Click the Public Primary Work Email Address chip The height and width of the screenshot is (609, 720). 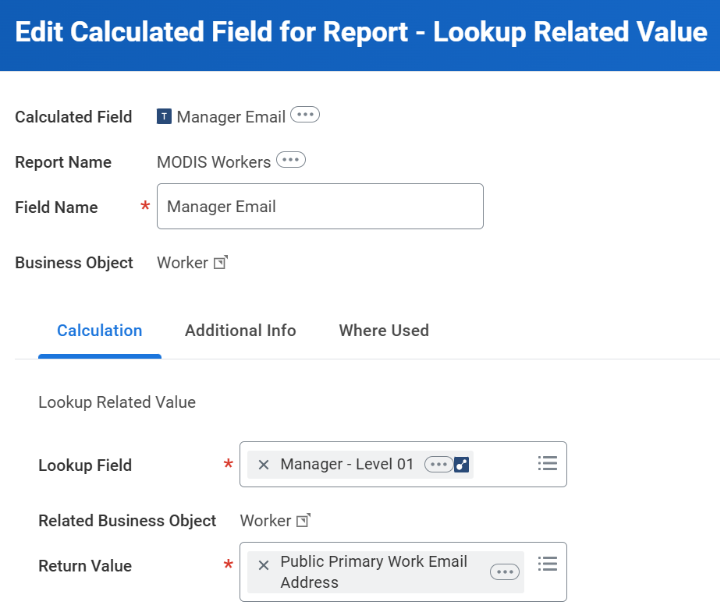point(374,572)
